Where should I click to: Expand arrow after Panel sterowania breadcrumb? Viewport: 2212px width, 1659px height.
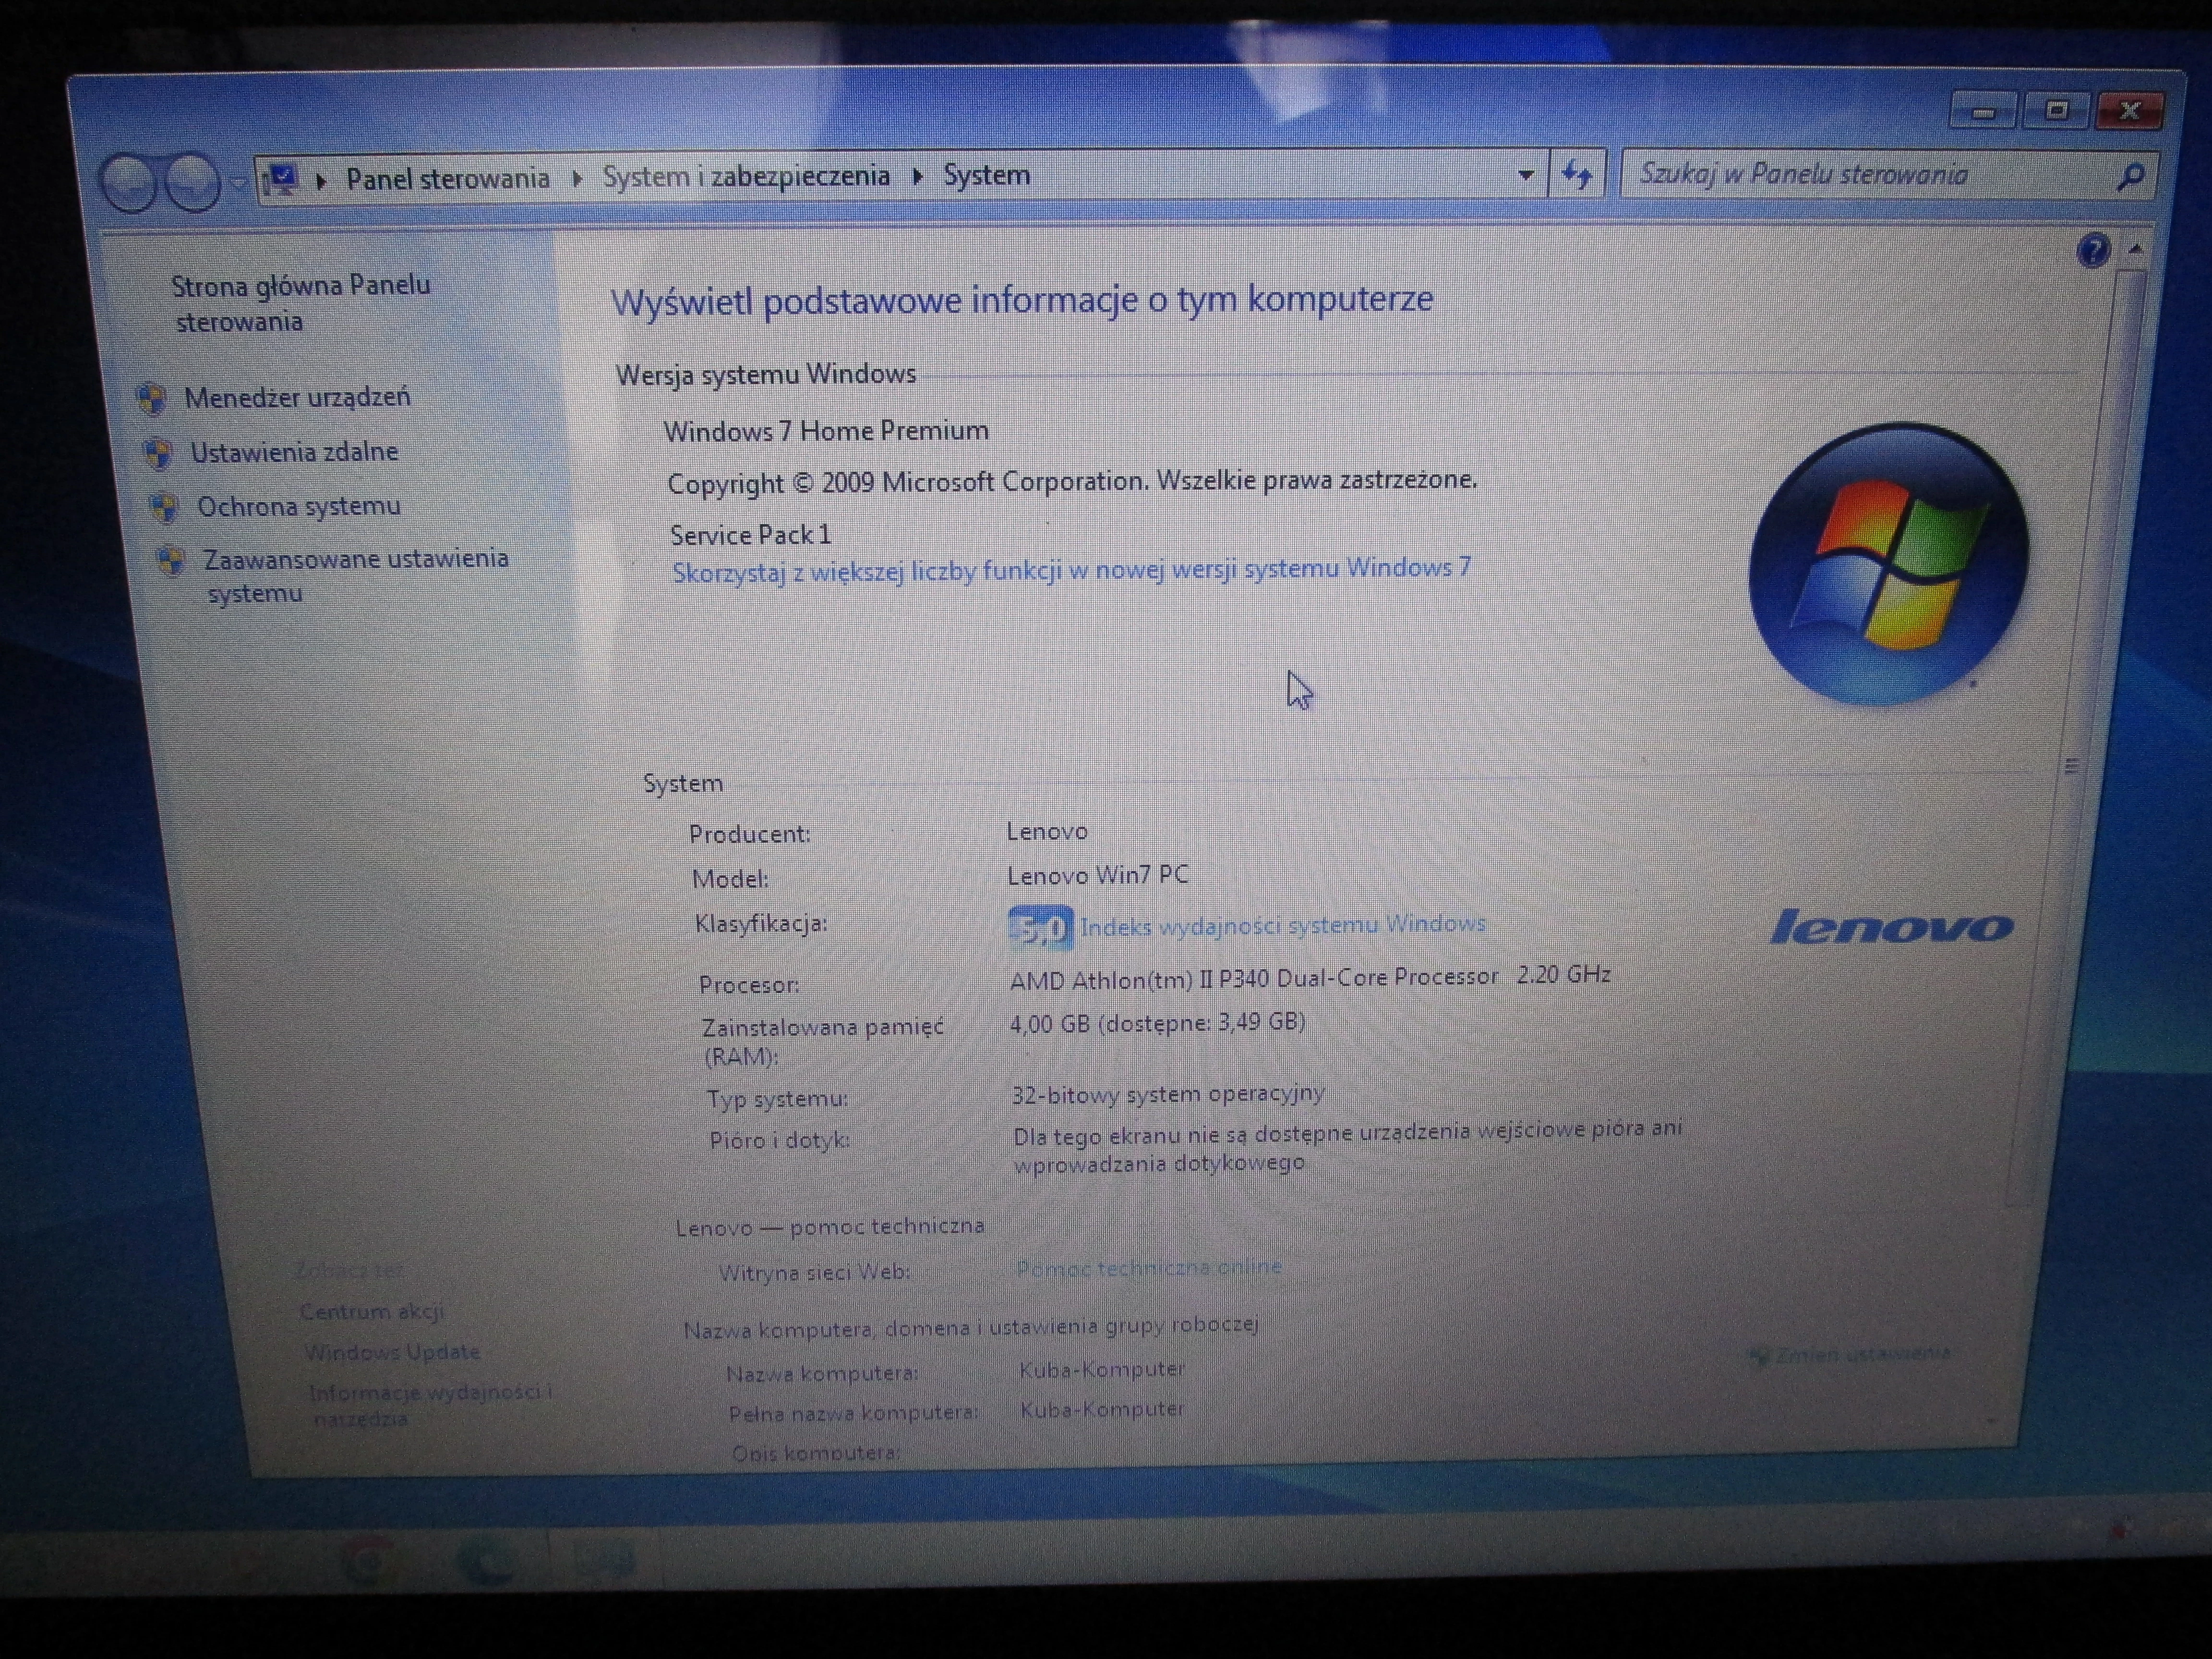coord(577,179)
